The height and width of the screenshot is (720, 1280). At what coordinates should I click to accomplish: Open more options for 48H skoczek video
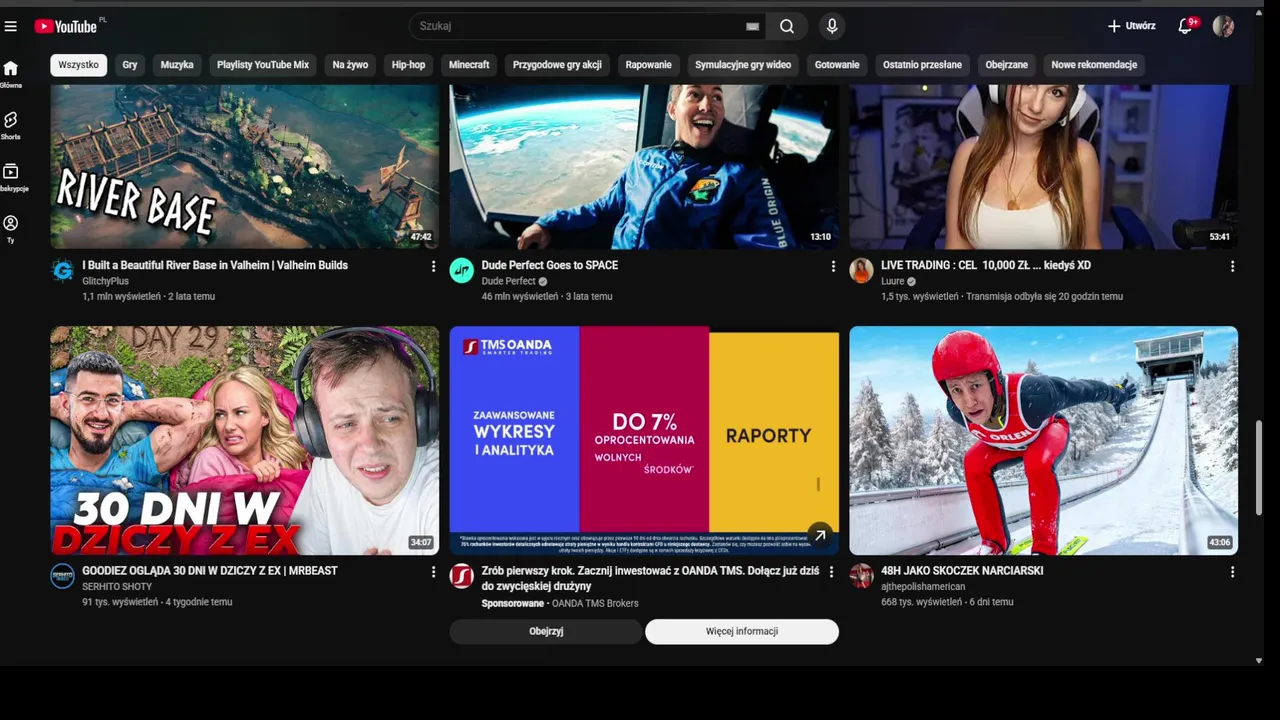tap(1232, 572)
